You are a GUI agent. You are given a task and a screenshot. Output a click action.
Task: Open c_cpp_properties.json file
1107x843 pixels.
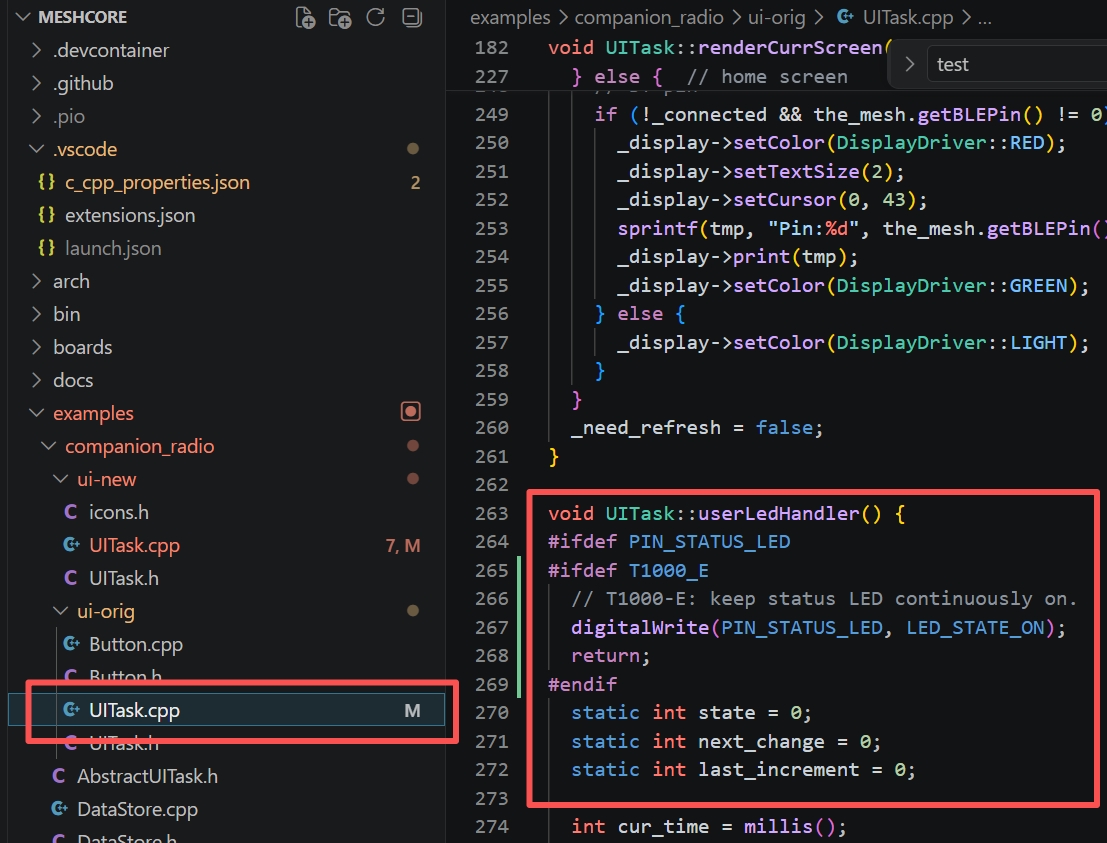157,182
